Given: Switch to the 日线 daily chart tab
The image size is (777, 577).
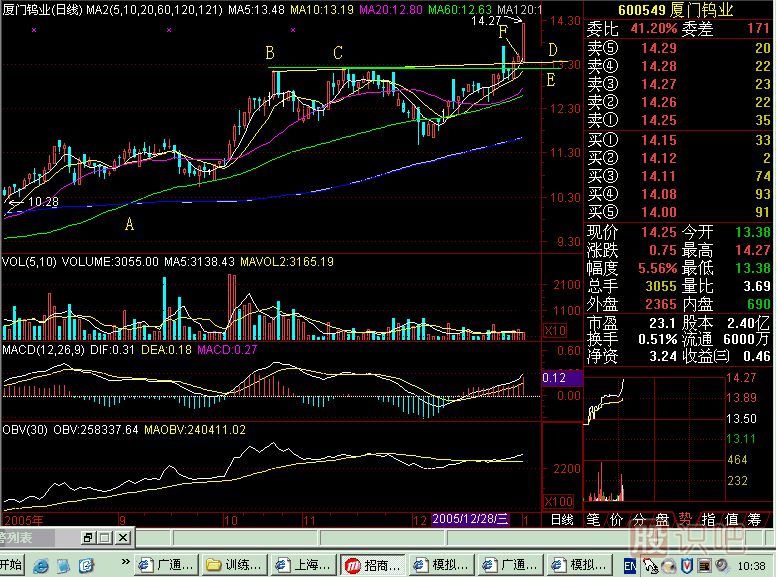Looking at the screenshot, I should 563,519.
